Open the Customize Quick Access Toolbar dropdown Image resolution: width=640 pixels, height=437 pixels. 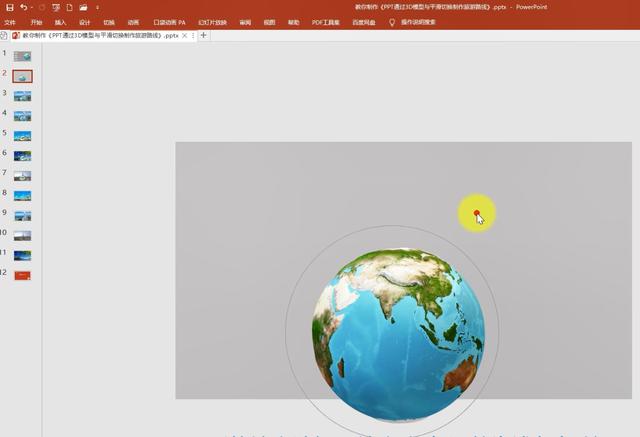(97, 7)
